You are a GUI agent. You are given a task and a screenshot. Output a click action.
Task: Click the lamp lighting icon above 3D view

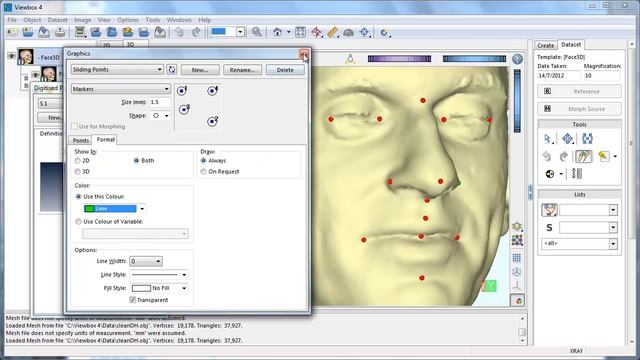coord(350,59)
